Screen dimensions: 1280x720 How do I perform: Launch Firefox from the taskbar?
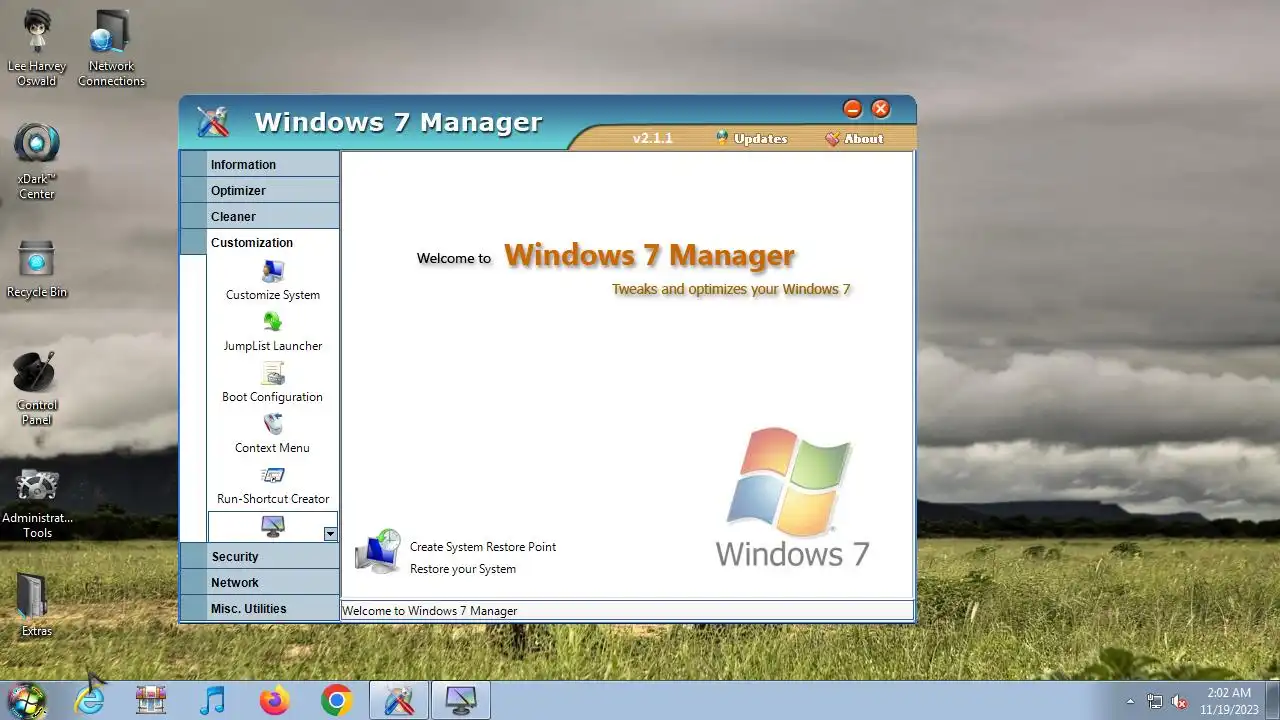pos(274,700)
